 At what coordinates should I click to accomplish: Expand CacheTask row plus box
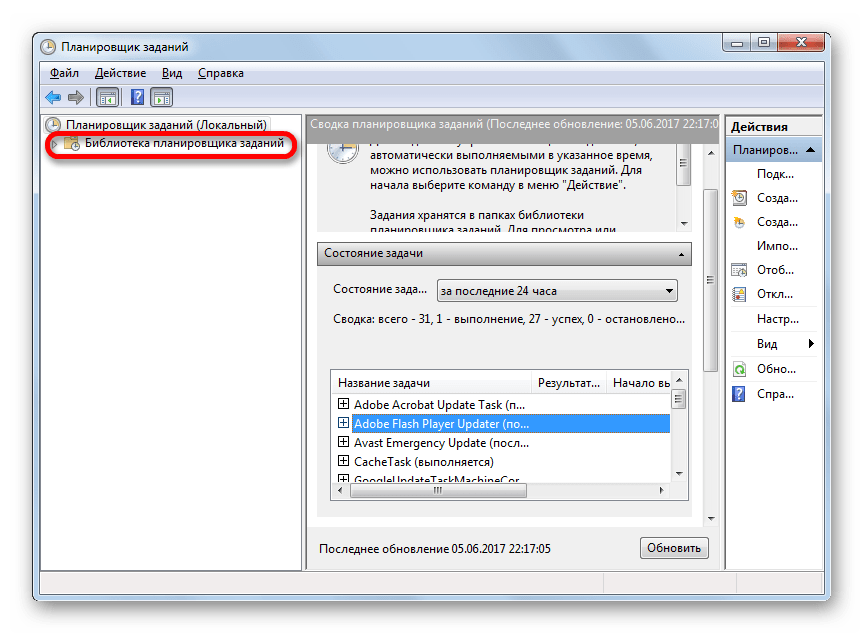coord(343,461)
